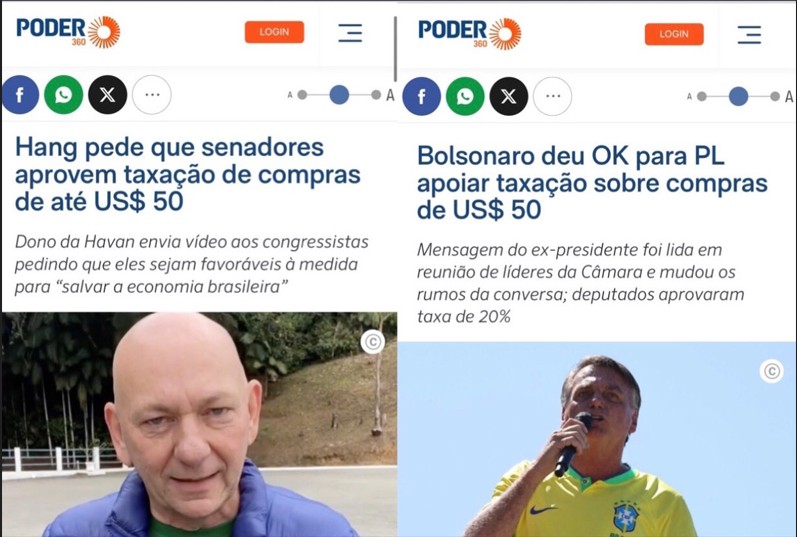Select the smallest font size dot on the left slider
797x537 pixels.
point(302,95)
